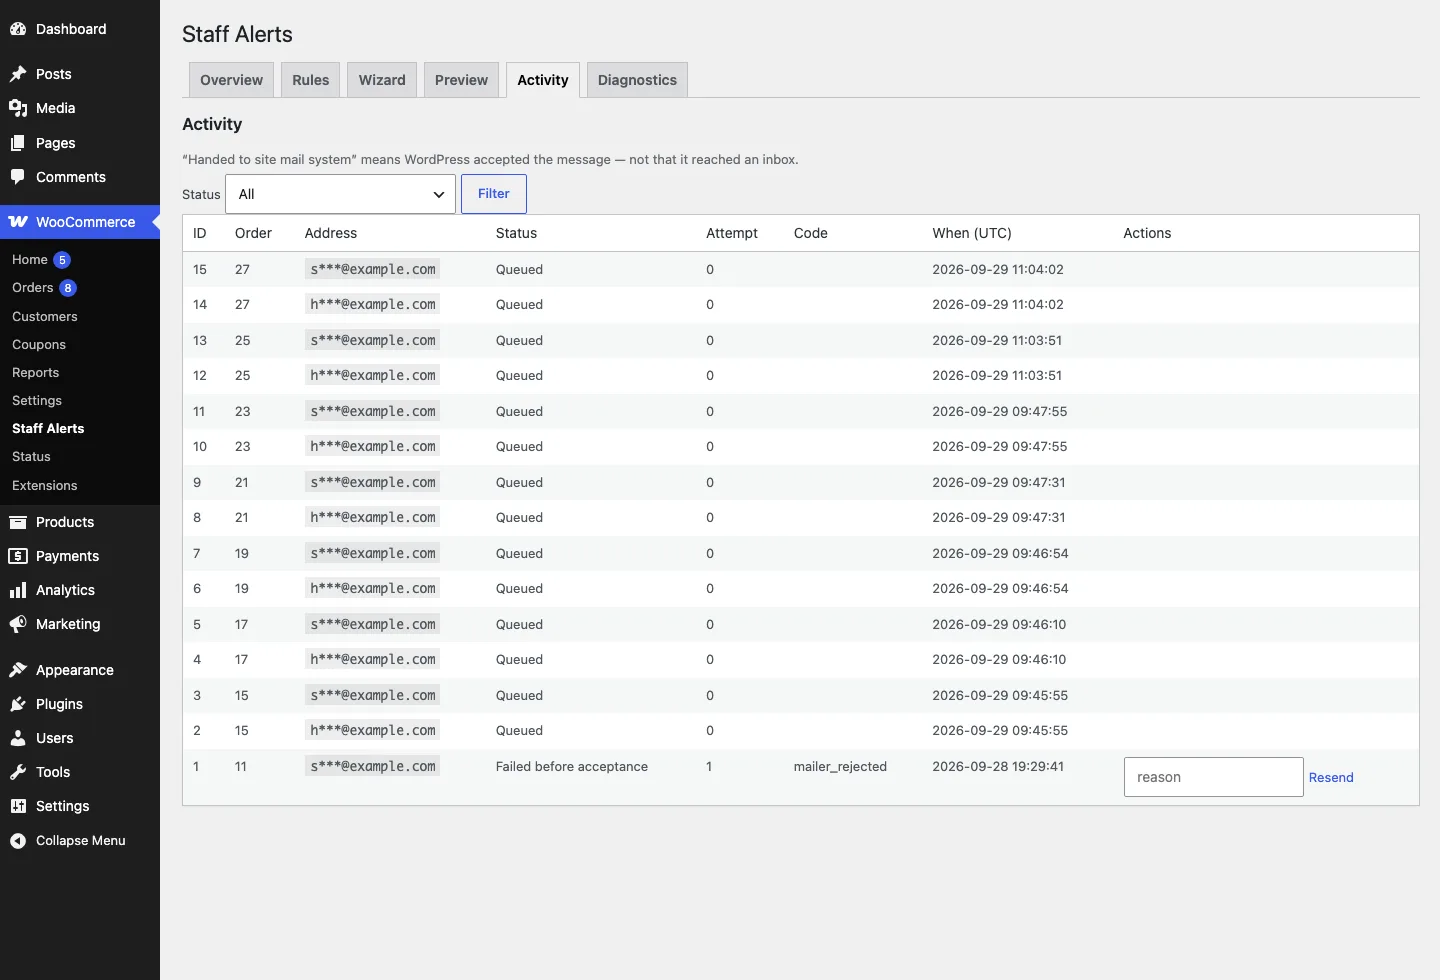The image size is (1440, 980).
Task: Click the When (UTC) column header
Action: coord(972,233)
